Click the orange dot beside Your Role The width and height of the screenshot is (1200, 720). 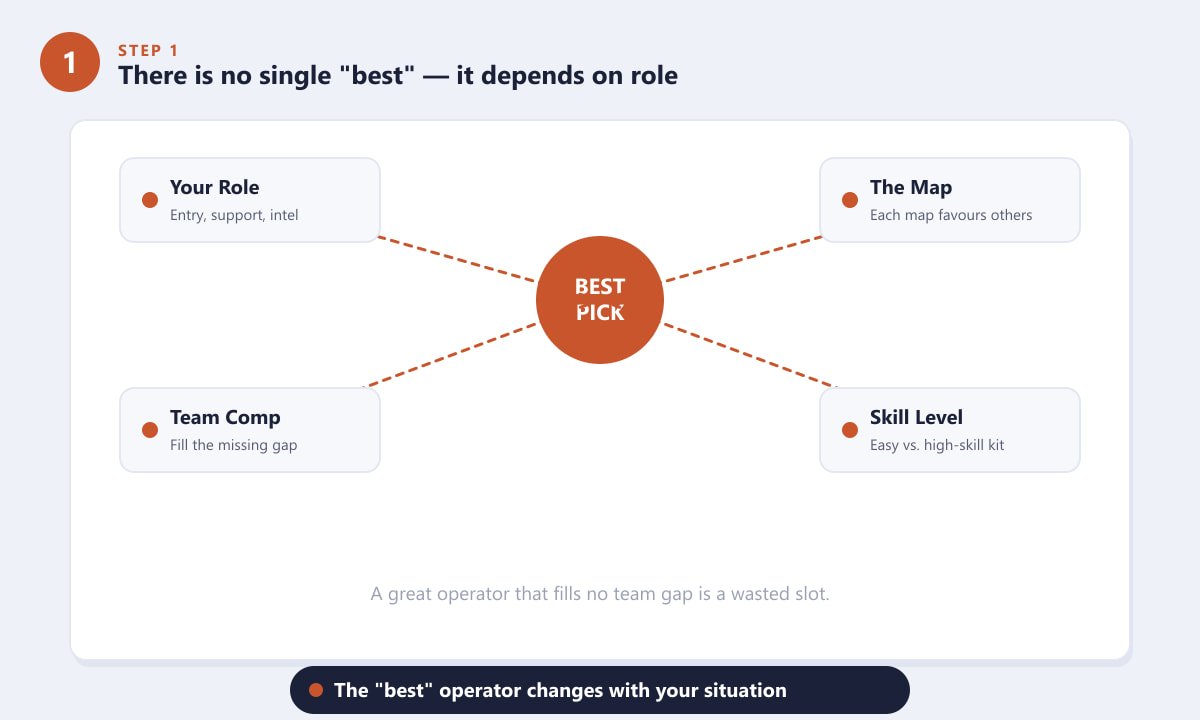point(150,200)
